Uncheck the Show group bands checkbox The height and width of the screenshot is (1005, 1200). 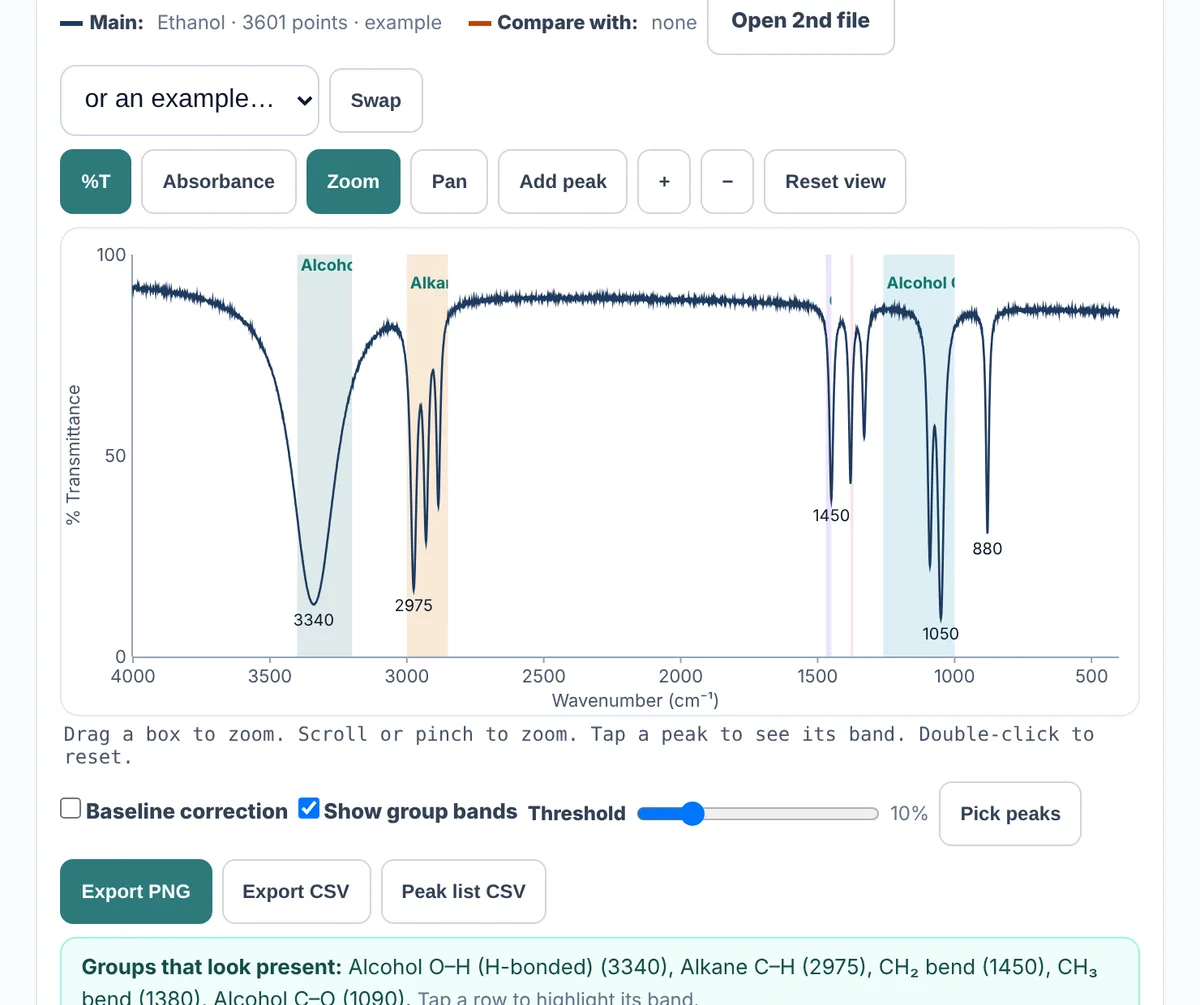309,809
